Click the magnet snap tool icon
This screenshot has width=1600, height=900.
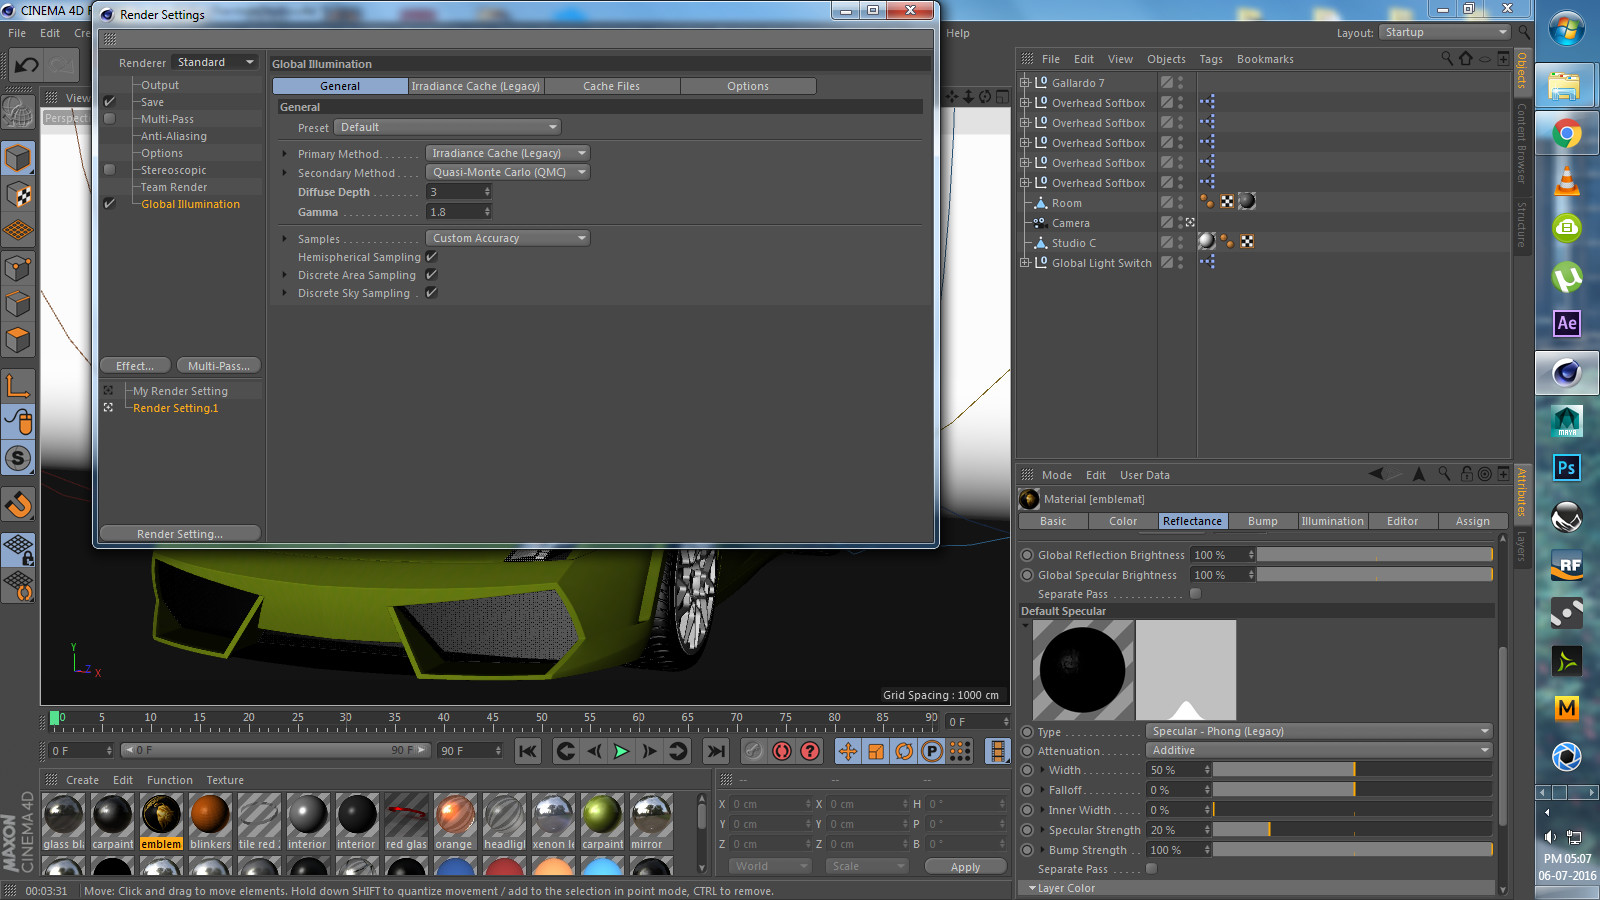pyautogui.click(x=18, y=505)
